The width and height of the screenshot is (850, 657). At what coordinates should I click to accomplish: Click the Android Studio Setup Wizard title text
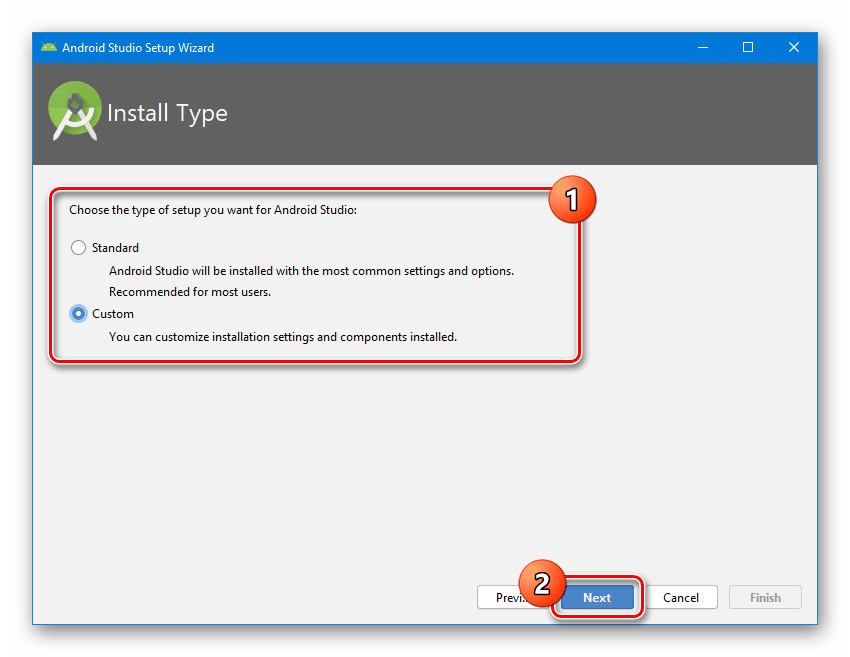pyautogui.click(x=136, y=47)
